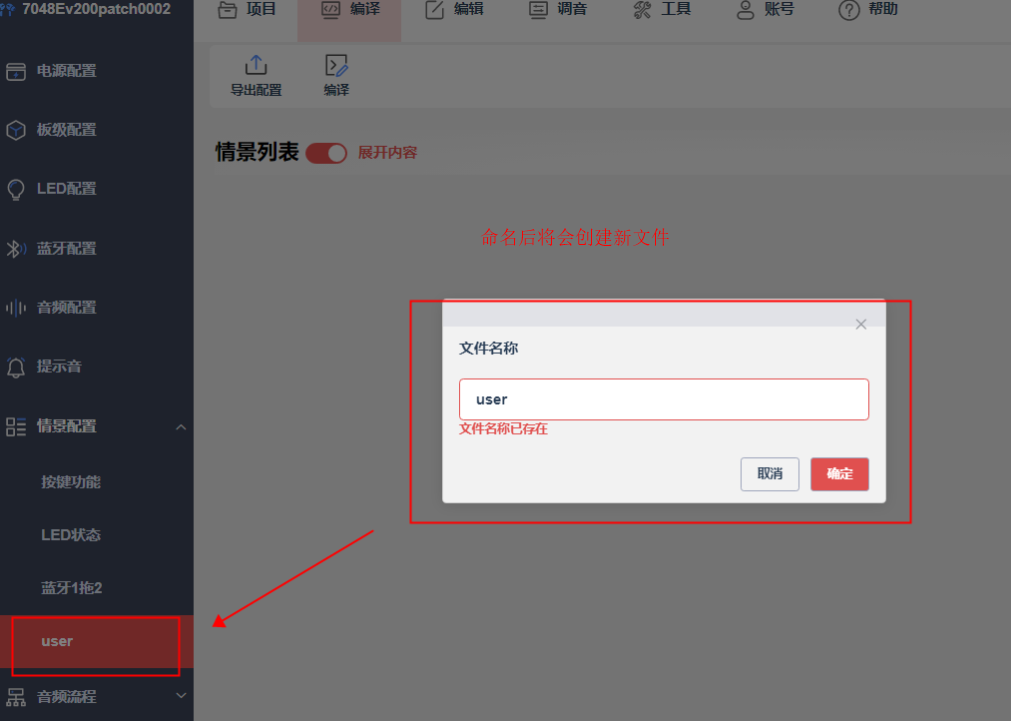Select the user scene item in sidebar

(x=97, y=641)
